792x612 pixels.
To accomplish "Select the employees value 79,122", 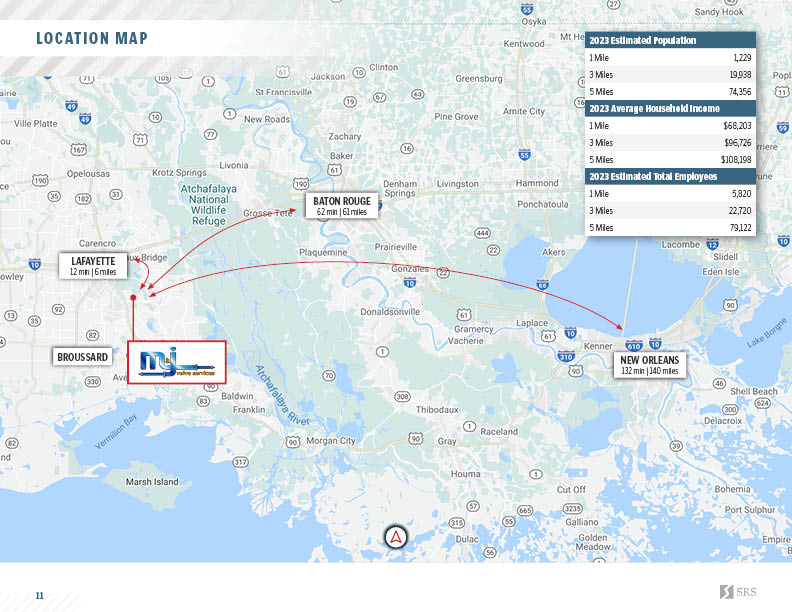I will click(740, 228).
